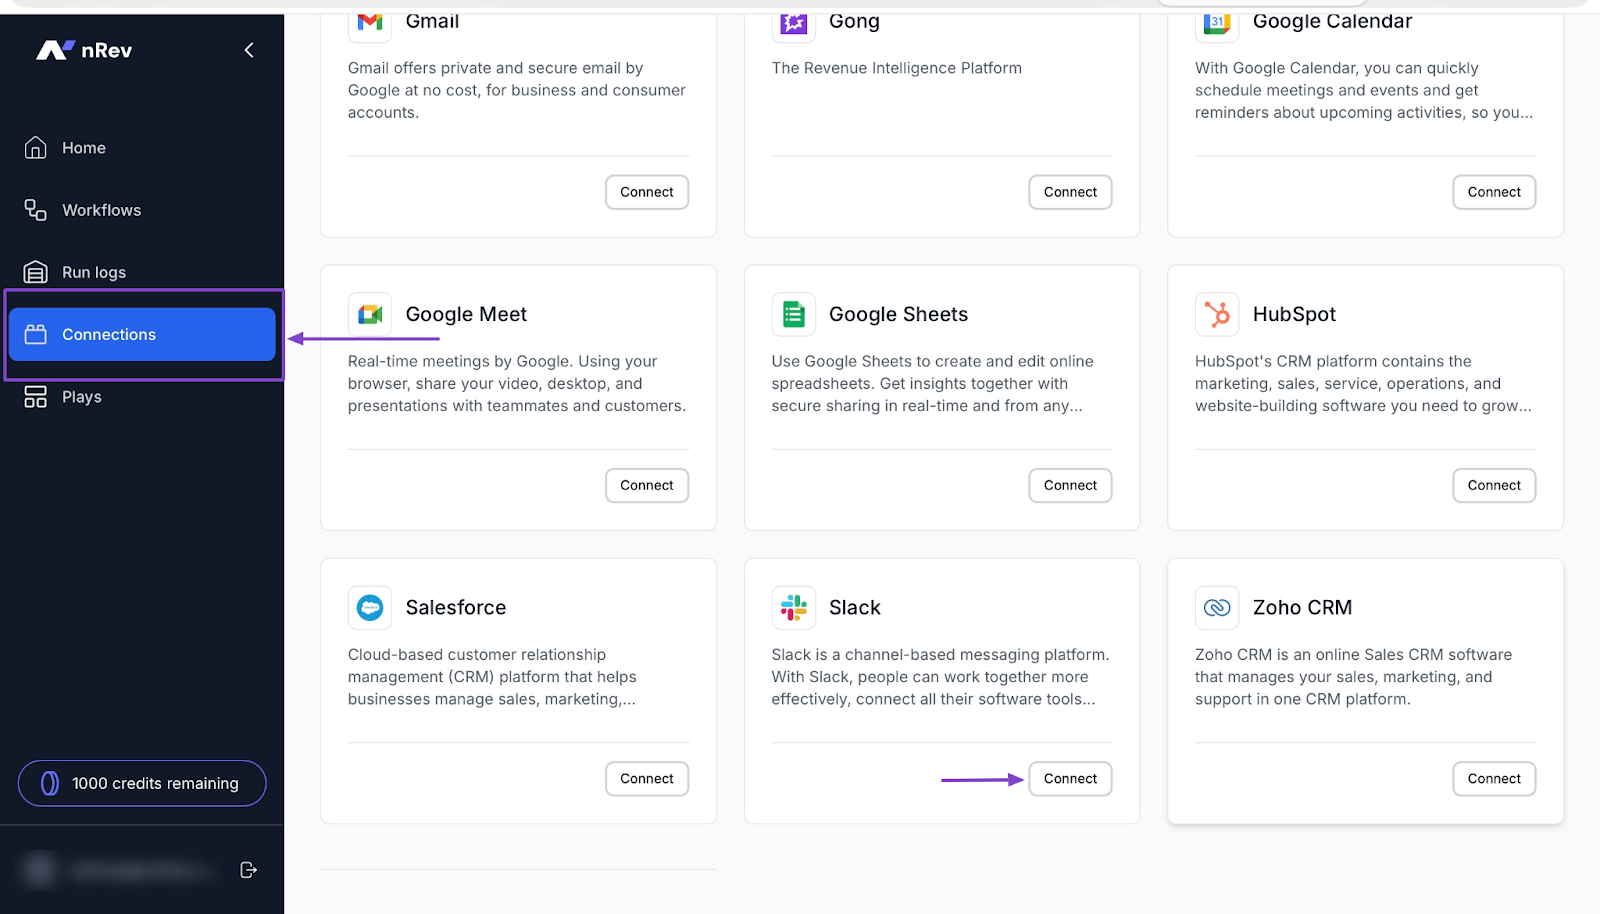
Task: Connect the Zoho CRM integration
Action: (x=1493, y=778)
